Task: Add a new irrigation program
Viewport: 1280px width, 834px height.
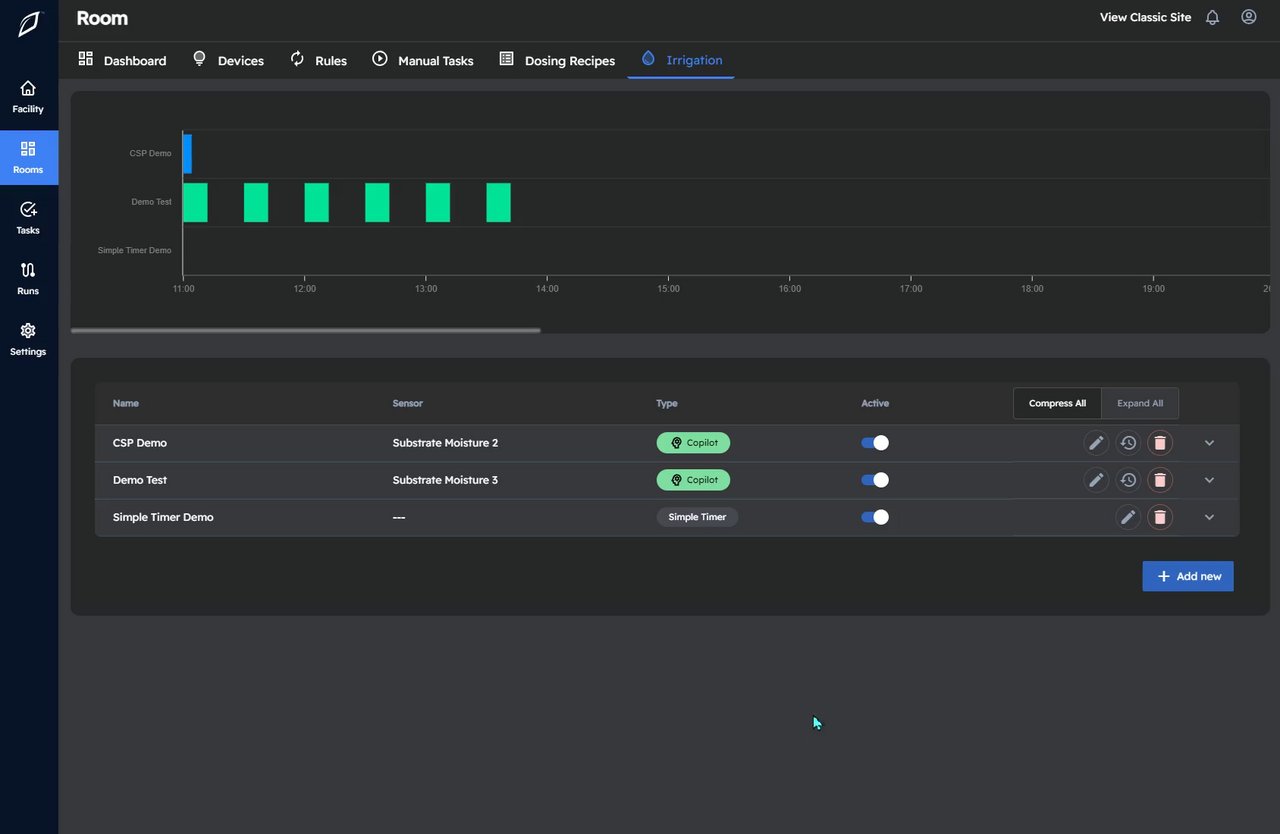Action: tap(1188, 576)
